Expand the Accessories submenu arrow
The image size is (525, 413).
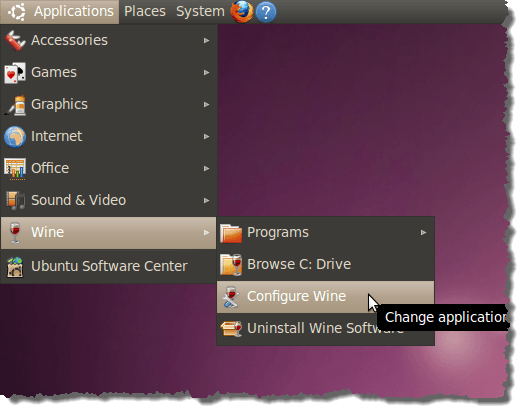(207, 41)
